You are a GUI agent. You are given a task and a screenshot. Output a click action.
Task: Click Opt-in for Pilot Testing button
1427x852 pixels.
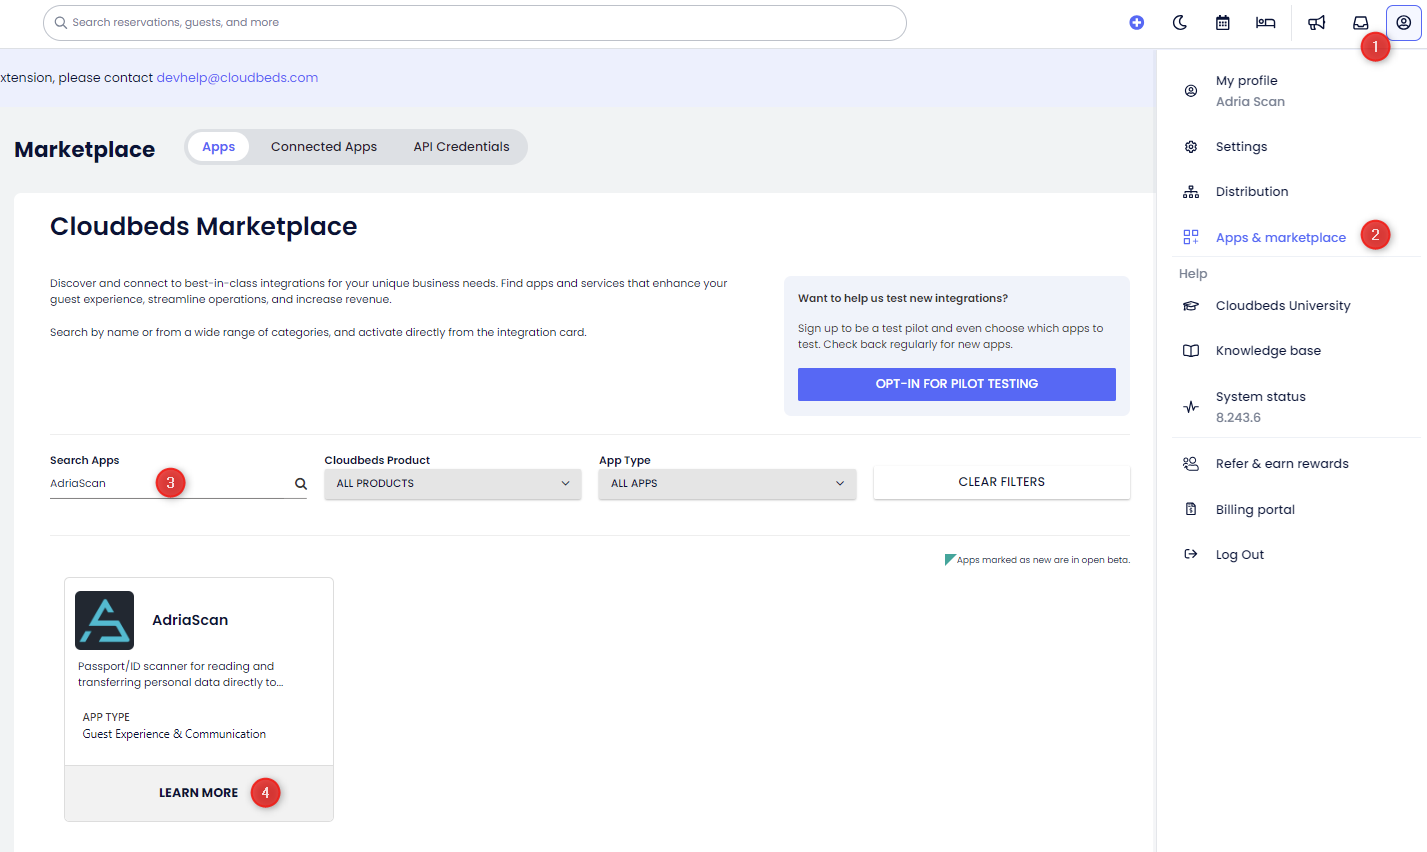pyautogui.click(x=956, y=384)
